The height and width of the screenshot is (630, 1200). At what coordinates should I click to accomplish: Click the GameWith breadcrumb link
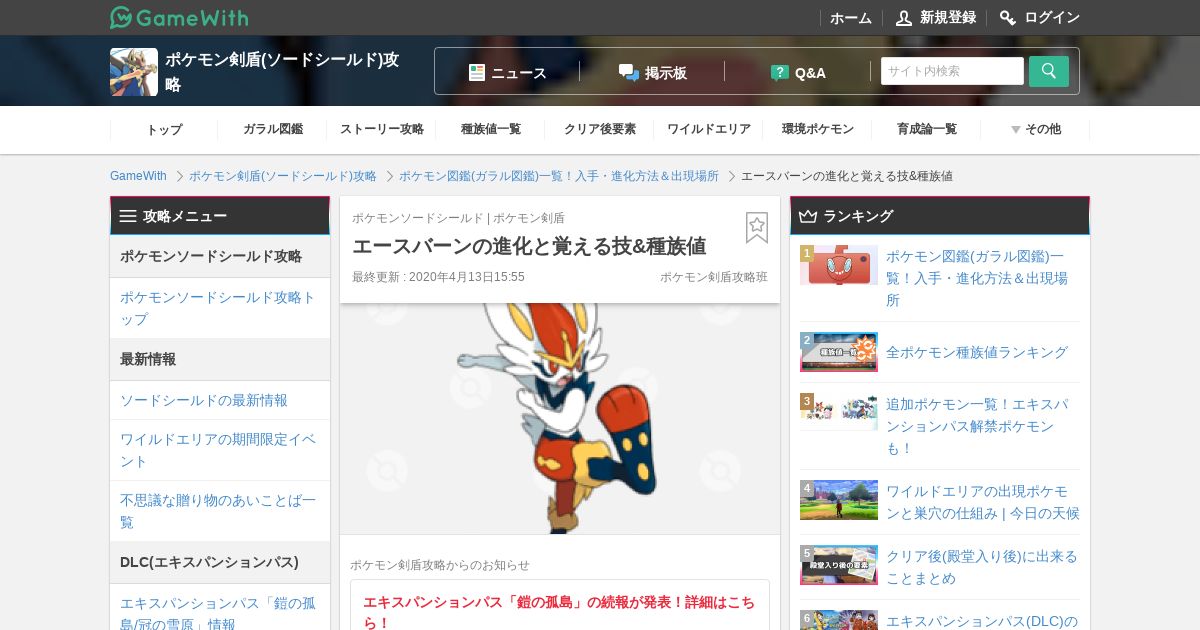click(x=138, y=176)
